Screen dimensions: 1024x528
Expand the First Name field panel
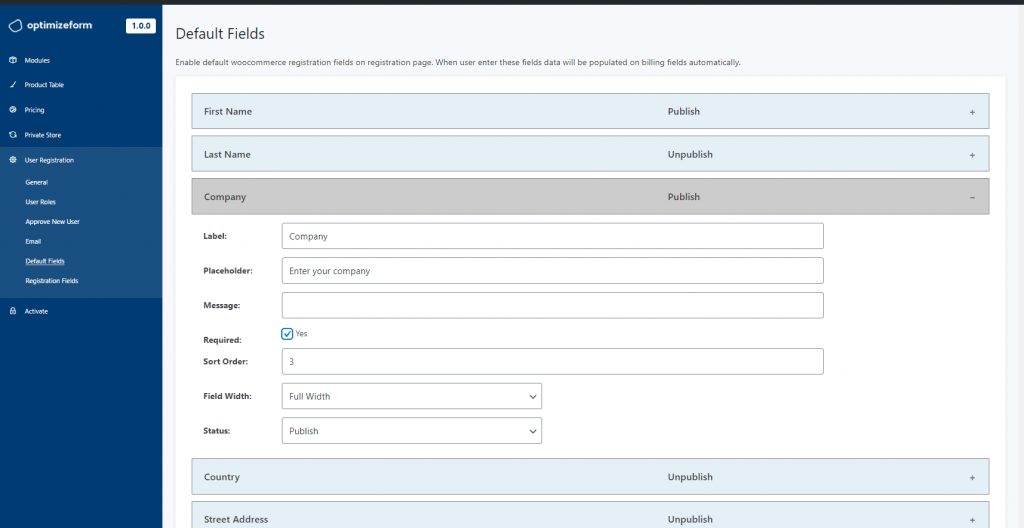coord(590,111)
